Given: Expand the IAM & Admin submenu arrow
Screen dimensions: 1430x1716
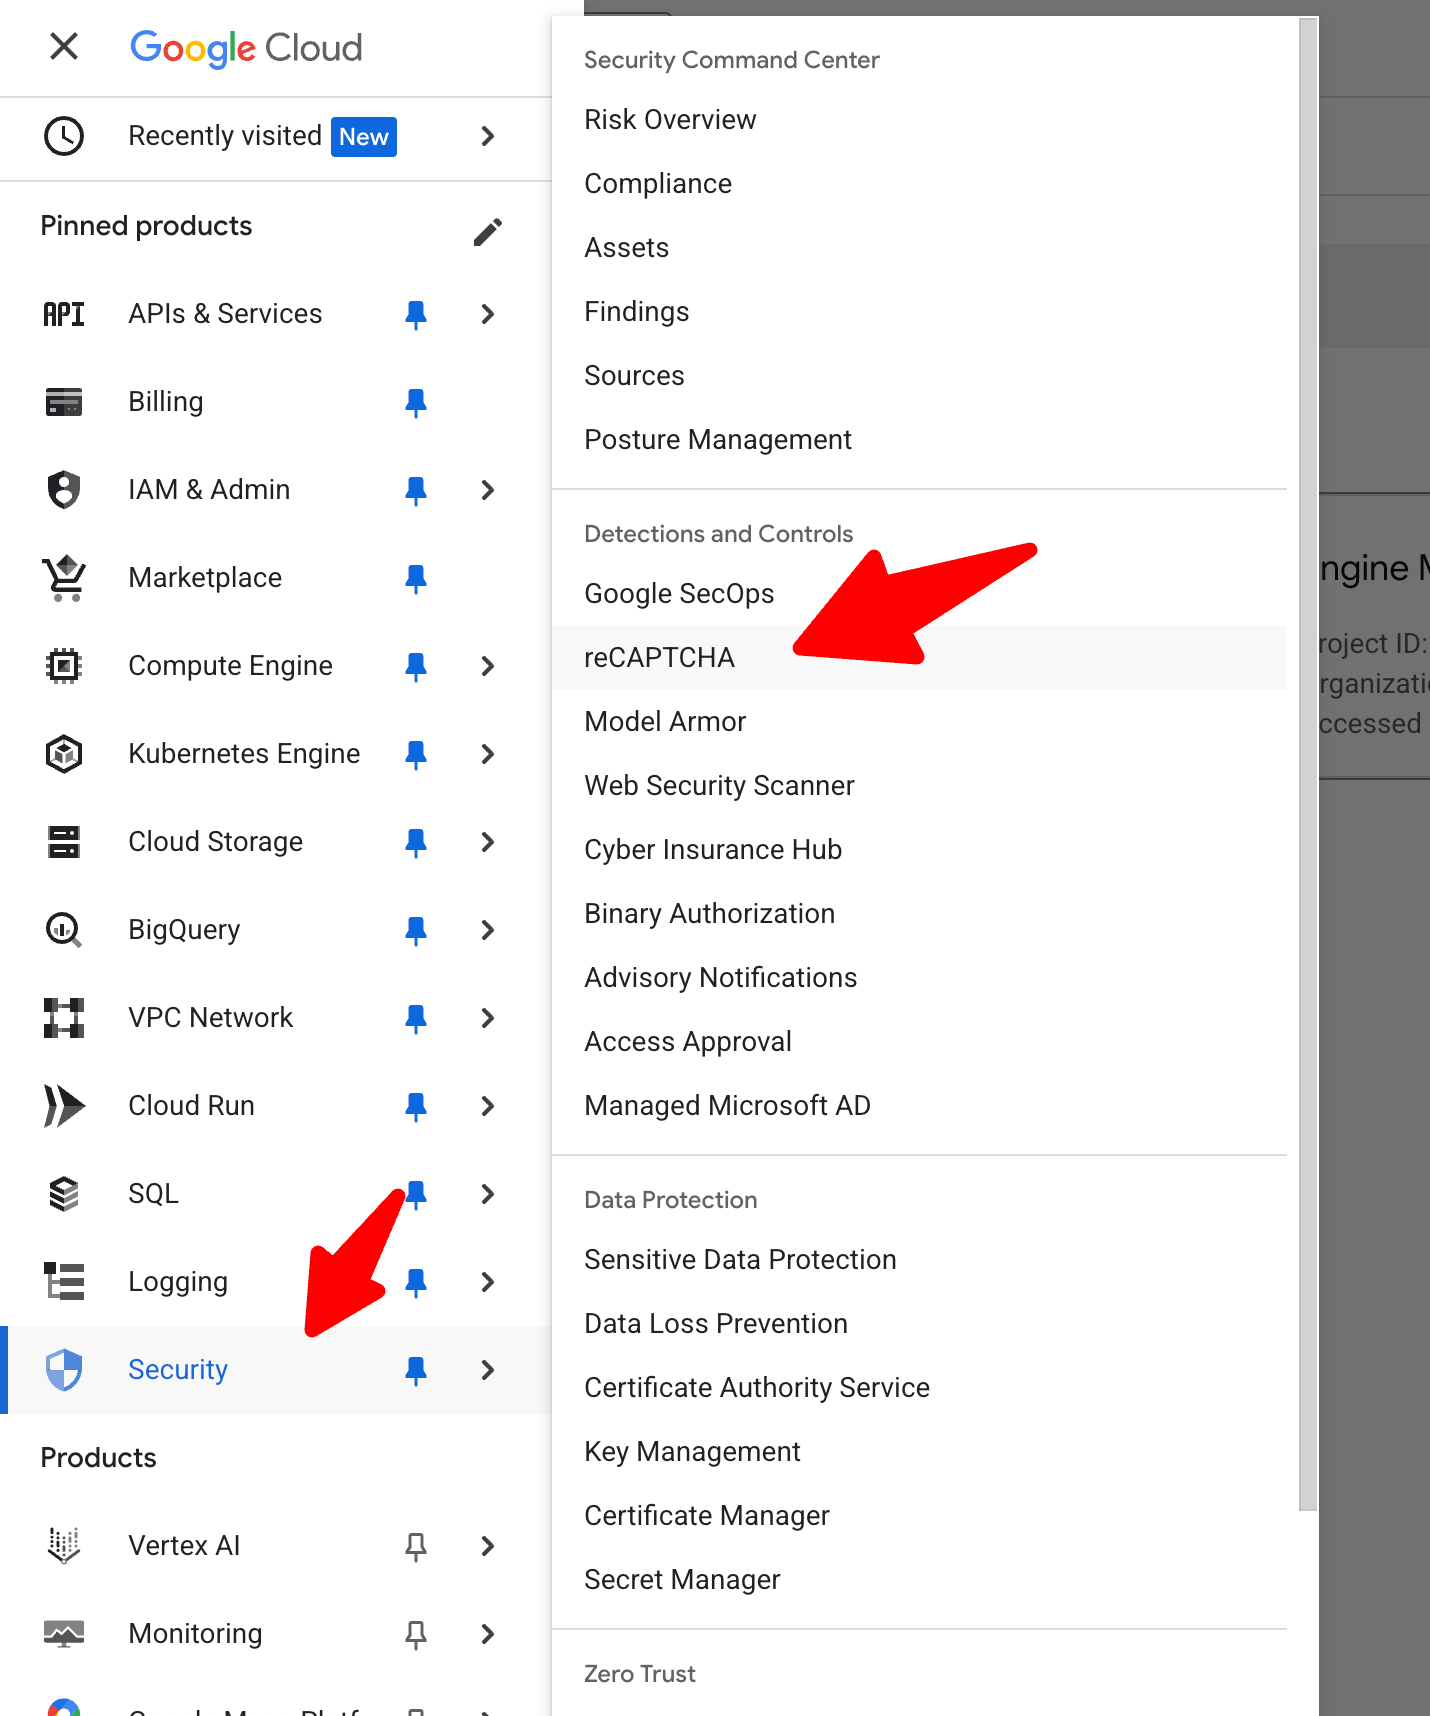Looking at the screenshot, I should [x=487, y=490].
